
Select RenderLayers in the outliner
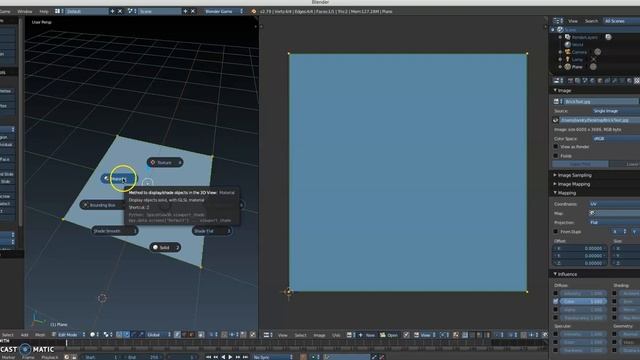[x=584, y=37]
